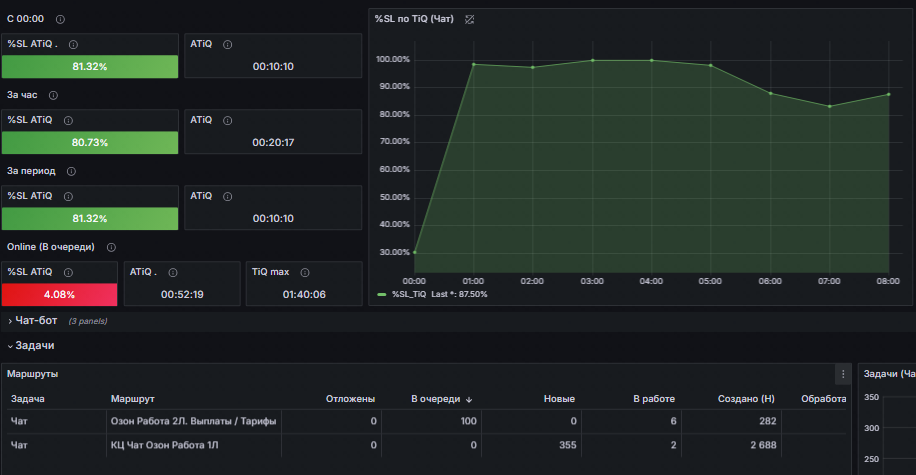The height and width of the screenshot is (475, 916).
Task: Click the 100 in queue value
Action: tap(469, 421)
